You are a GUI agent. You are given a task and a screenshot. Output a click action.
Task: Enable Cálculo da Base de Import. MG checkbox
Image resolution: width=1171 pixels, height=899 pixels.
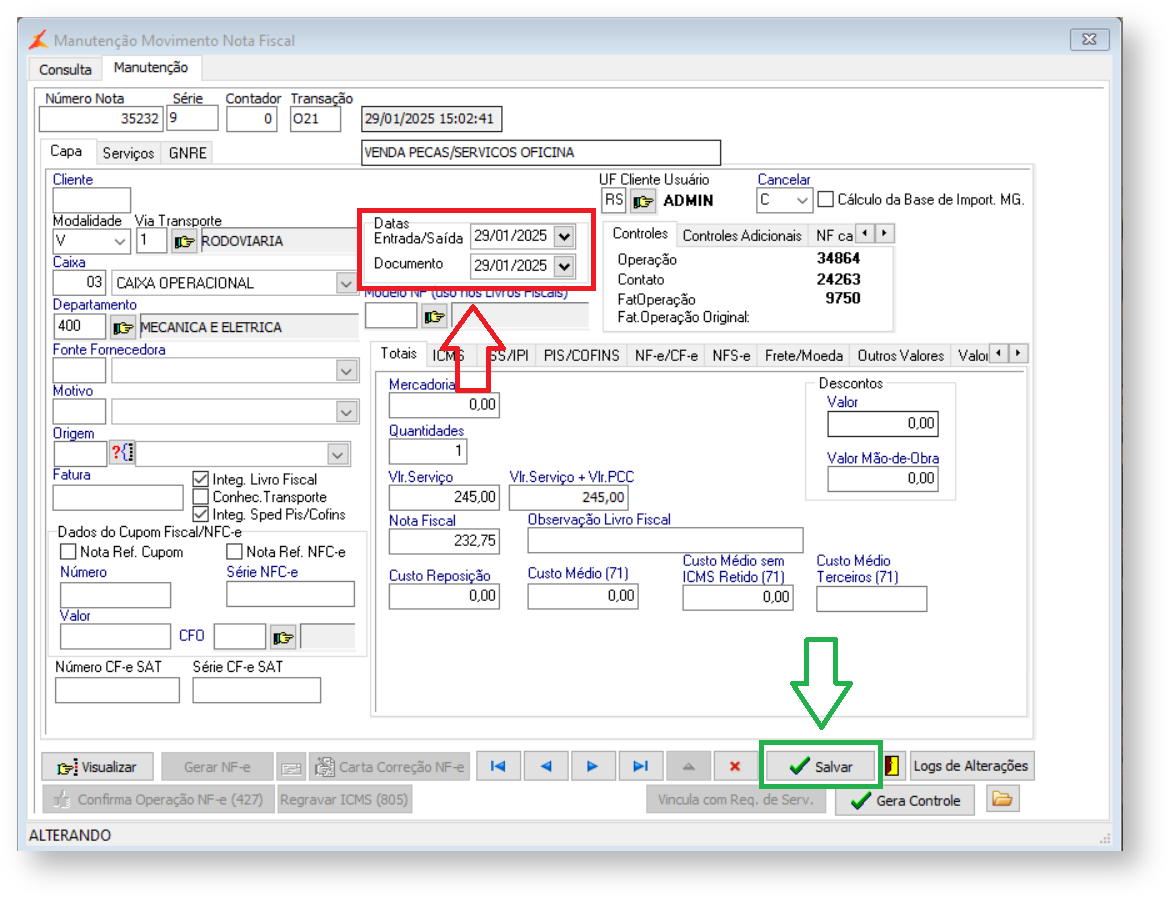825,199
